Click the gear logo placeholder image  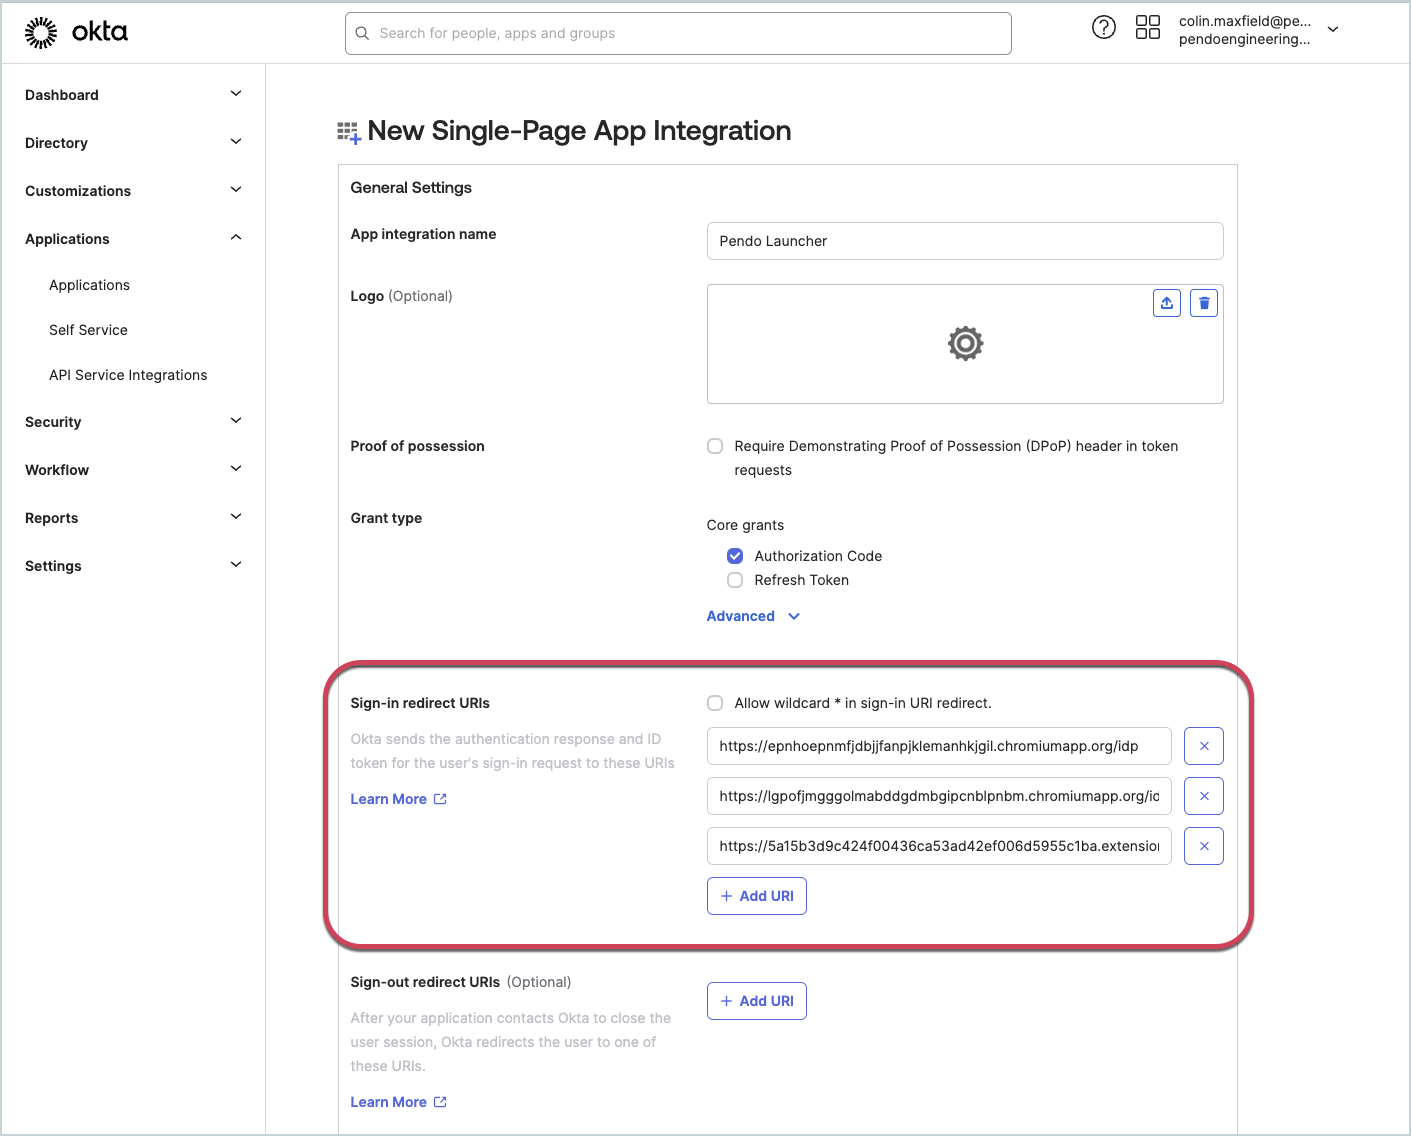[965, 344]
